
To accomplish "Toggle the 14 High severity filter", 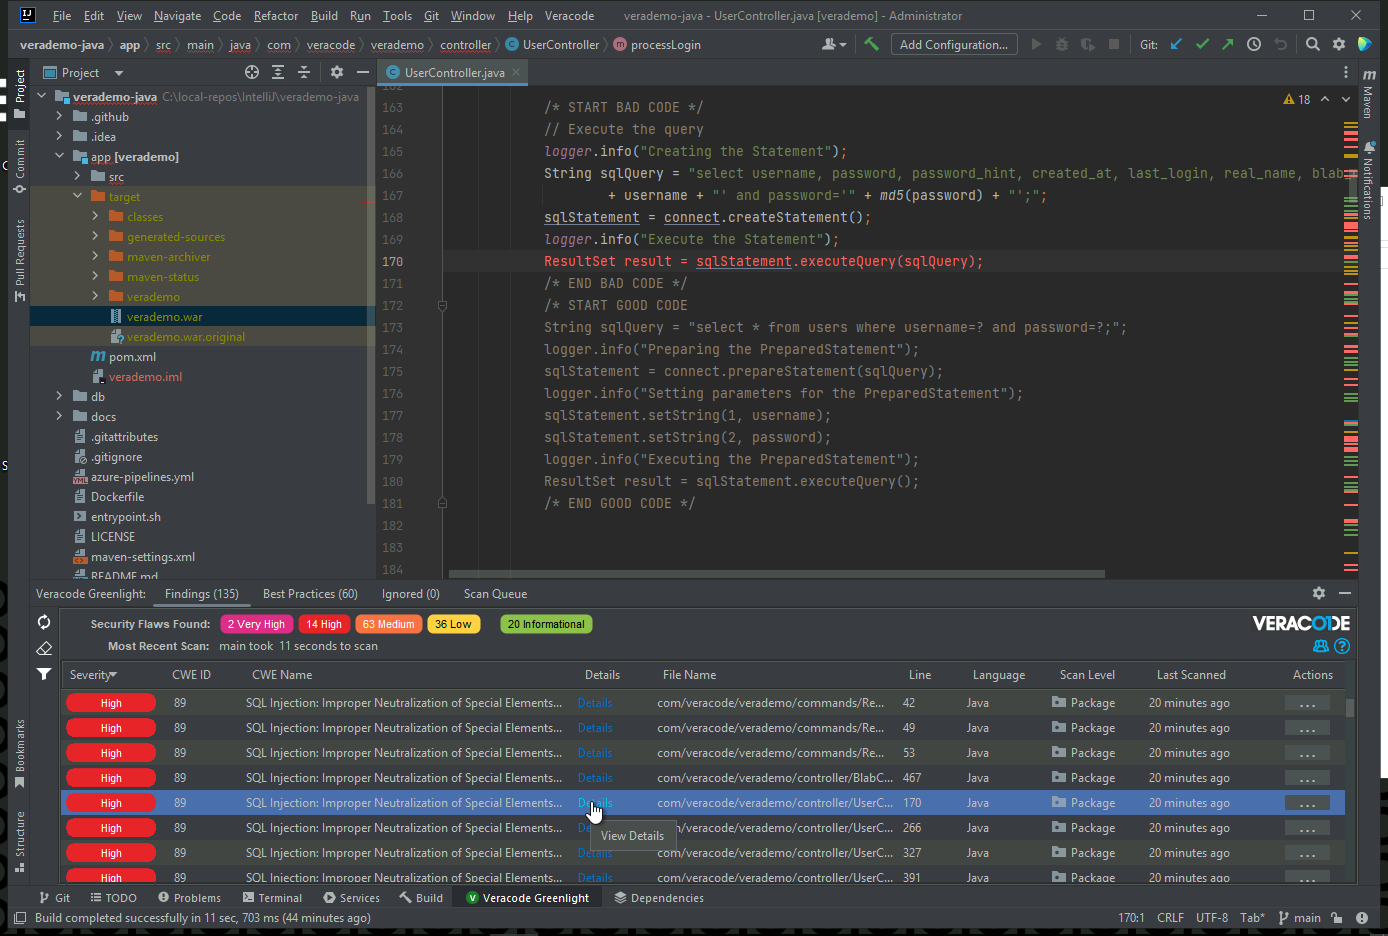I will pos(324,624).
